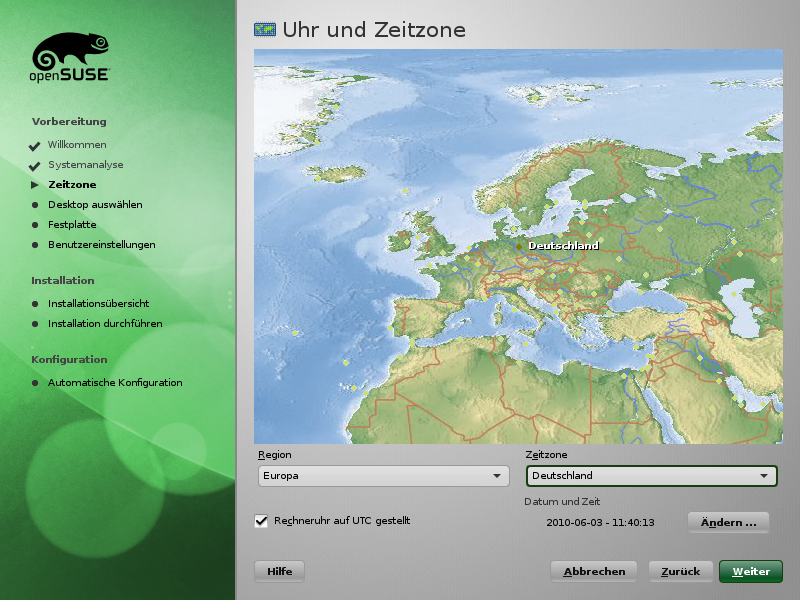The width and height of the screenshot is (800, 600).
Task: Click the bullet icon next to Festplatte
Action: coord(36,225)
